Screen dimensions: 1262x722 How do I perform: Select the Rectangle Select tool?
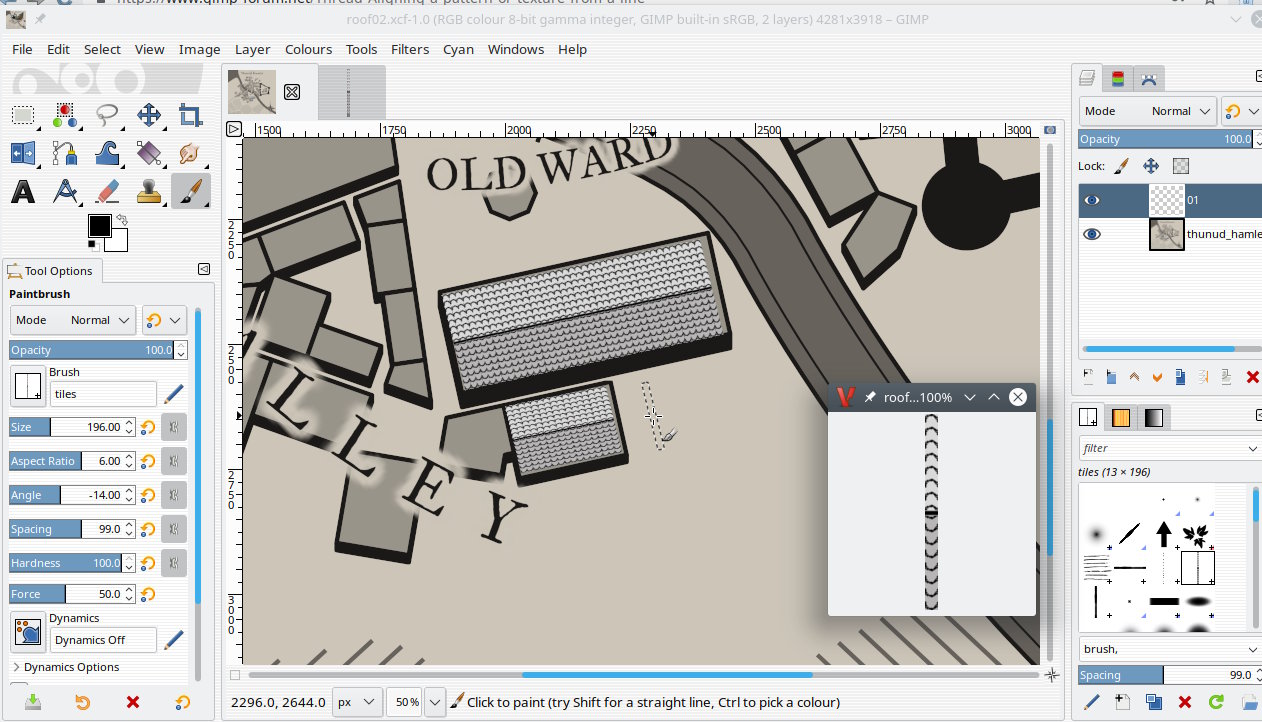(x=23, y=115)
